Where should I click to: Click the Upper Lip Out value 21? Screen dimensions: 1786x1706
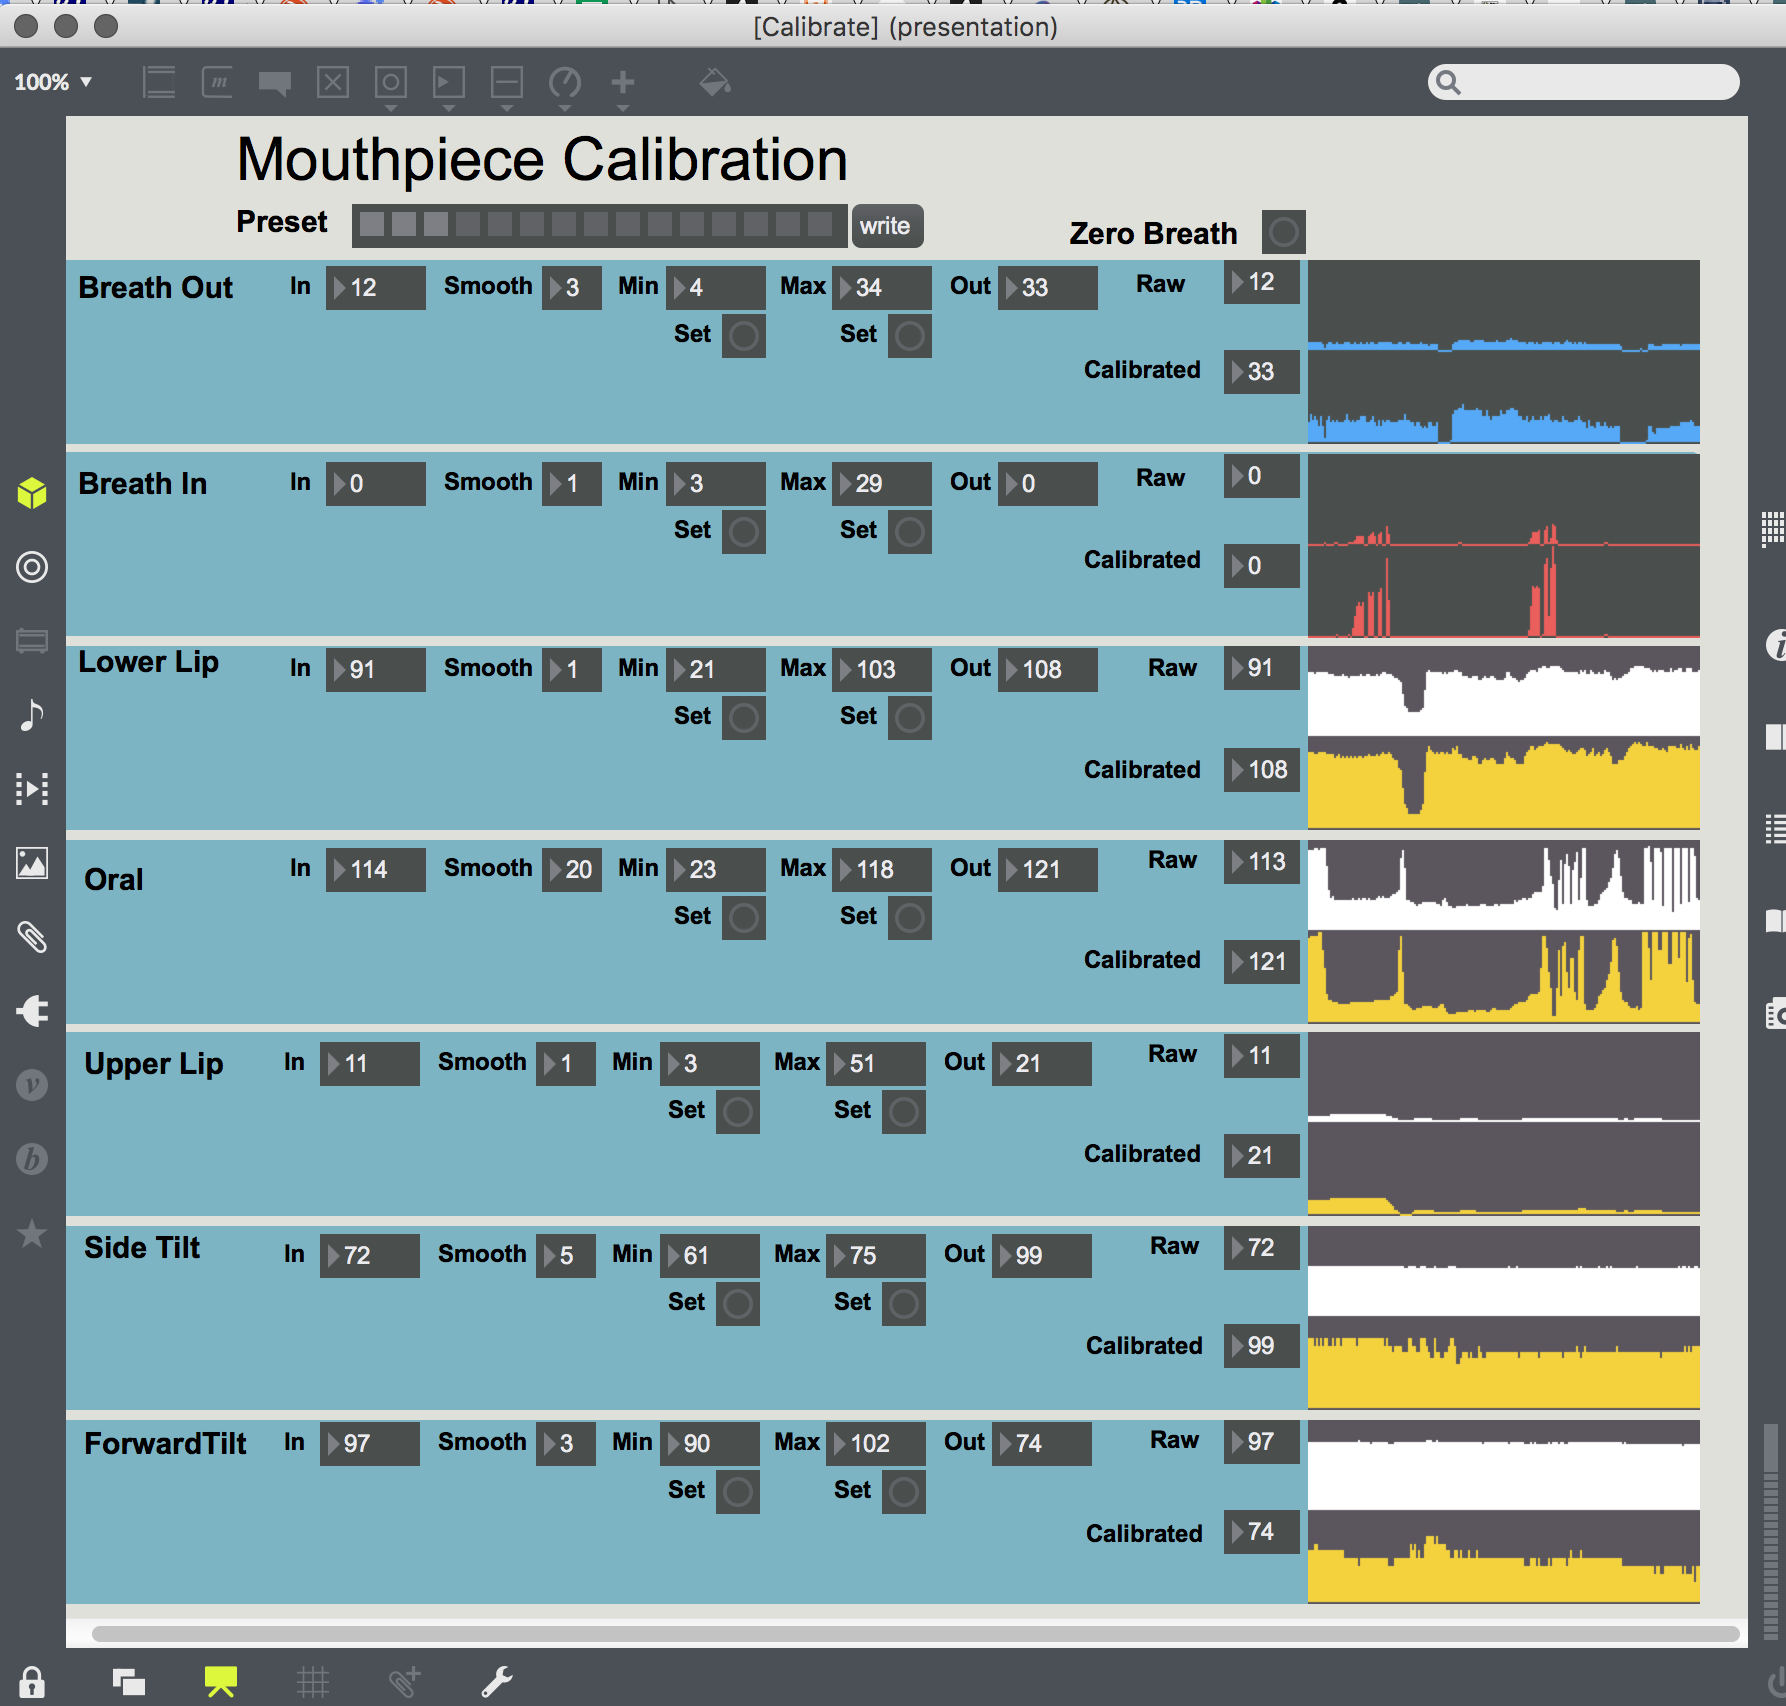point(1041,1064)
